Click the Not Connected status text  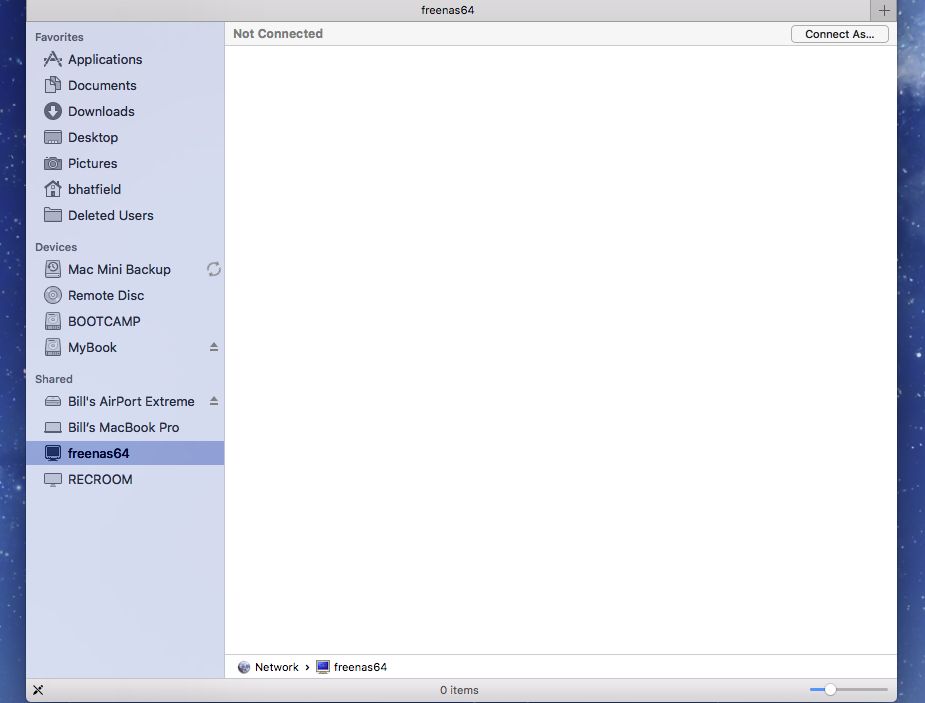click(278, 34)
